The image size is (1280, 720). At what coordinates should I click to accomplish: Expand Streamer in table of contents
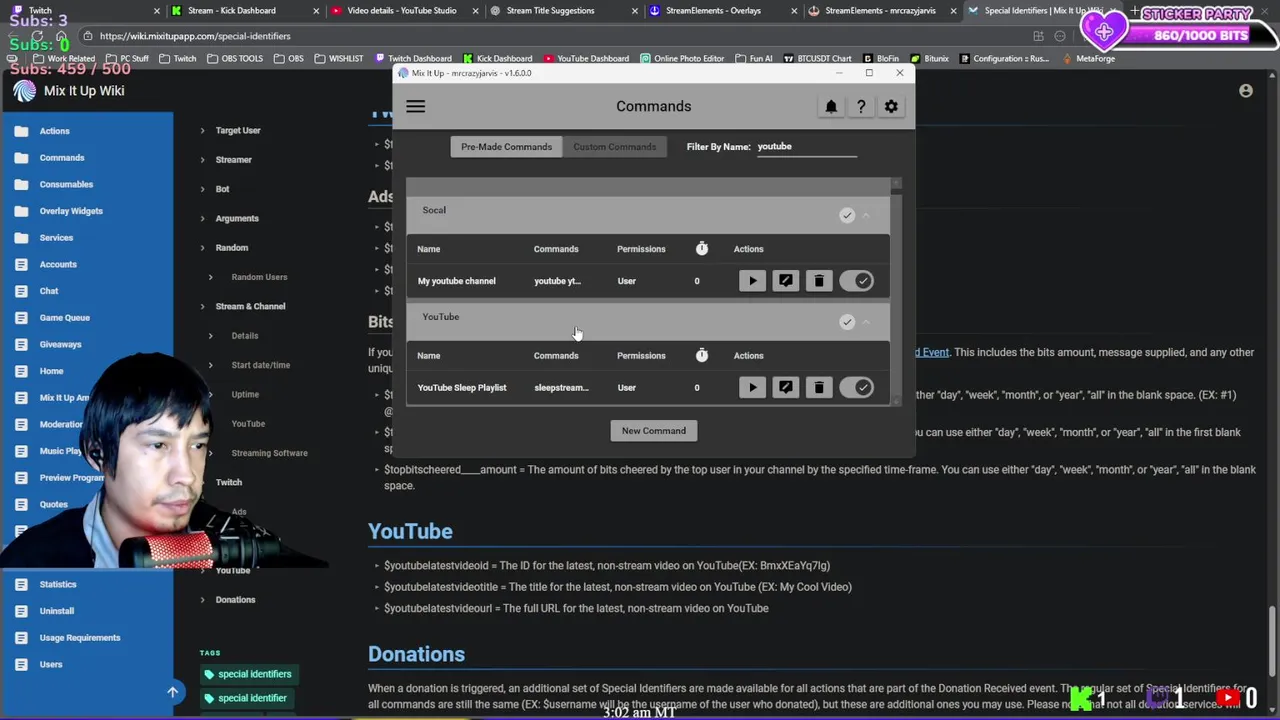202,160
